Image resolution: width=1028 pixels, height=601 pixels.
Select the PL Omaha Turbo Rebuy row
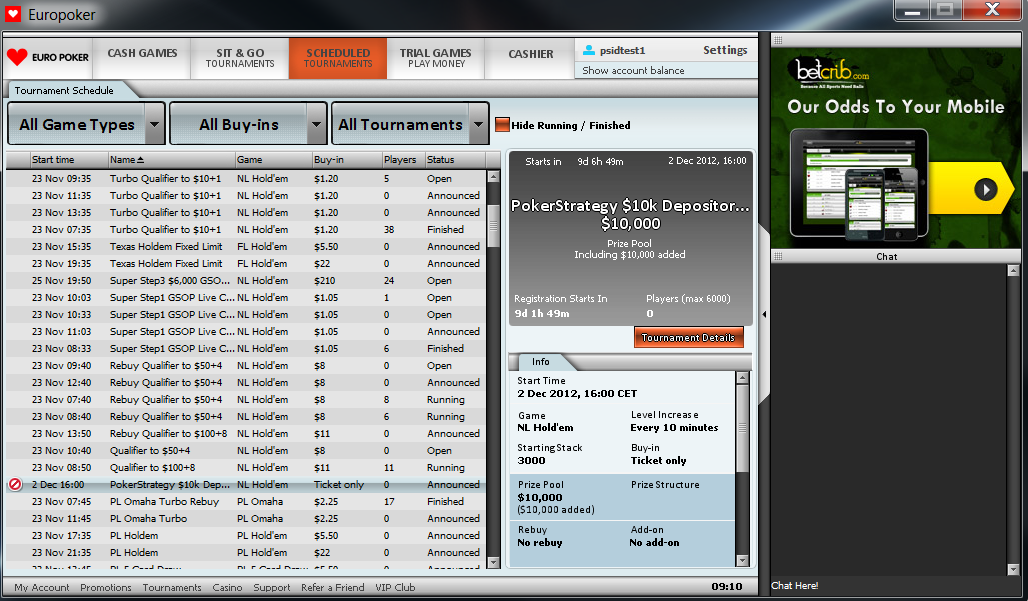point(246,501)
